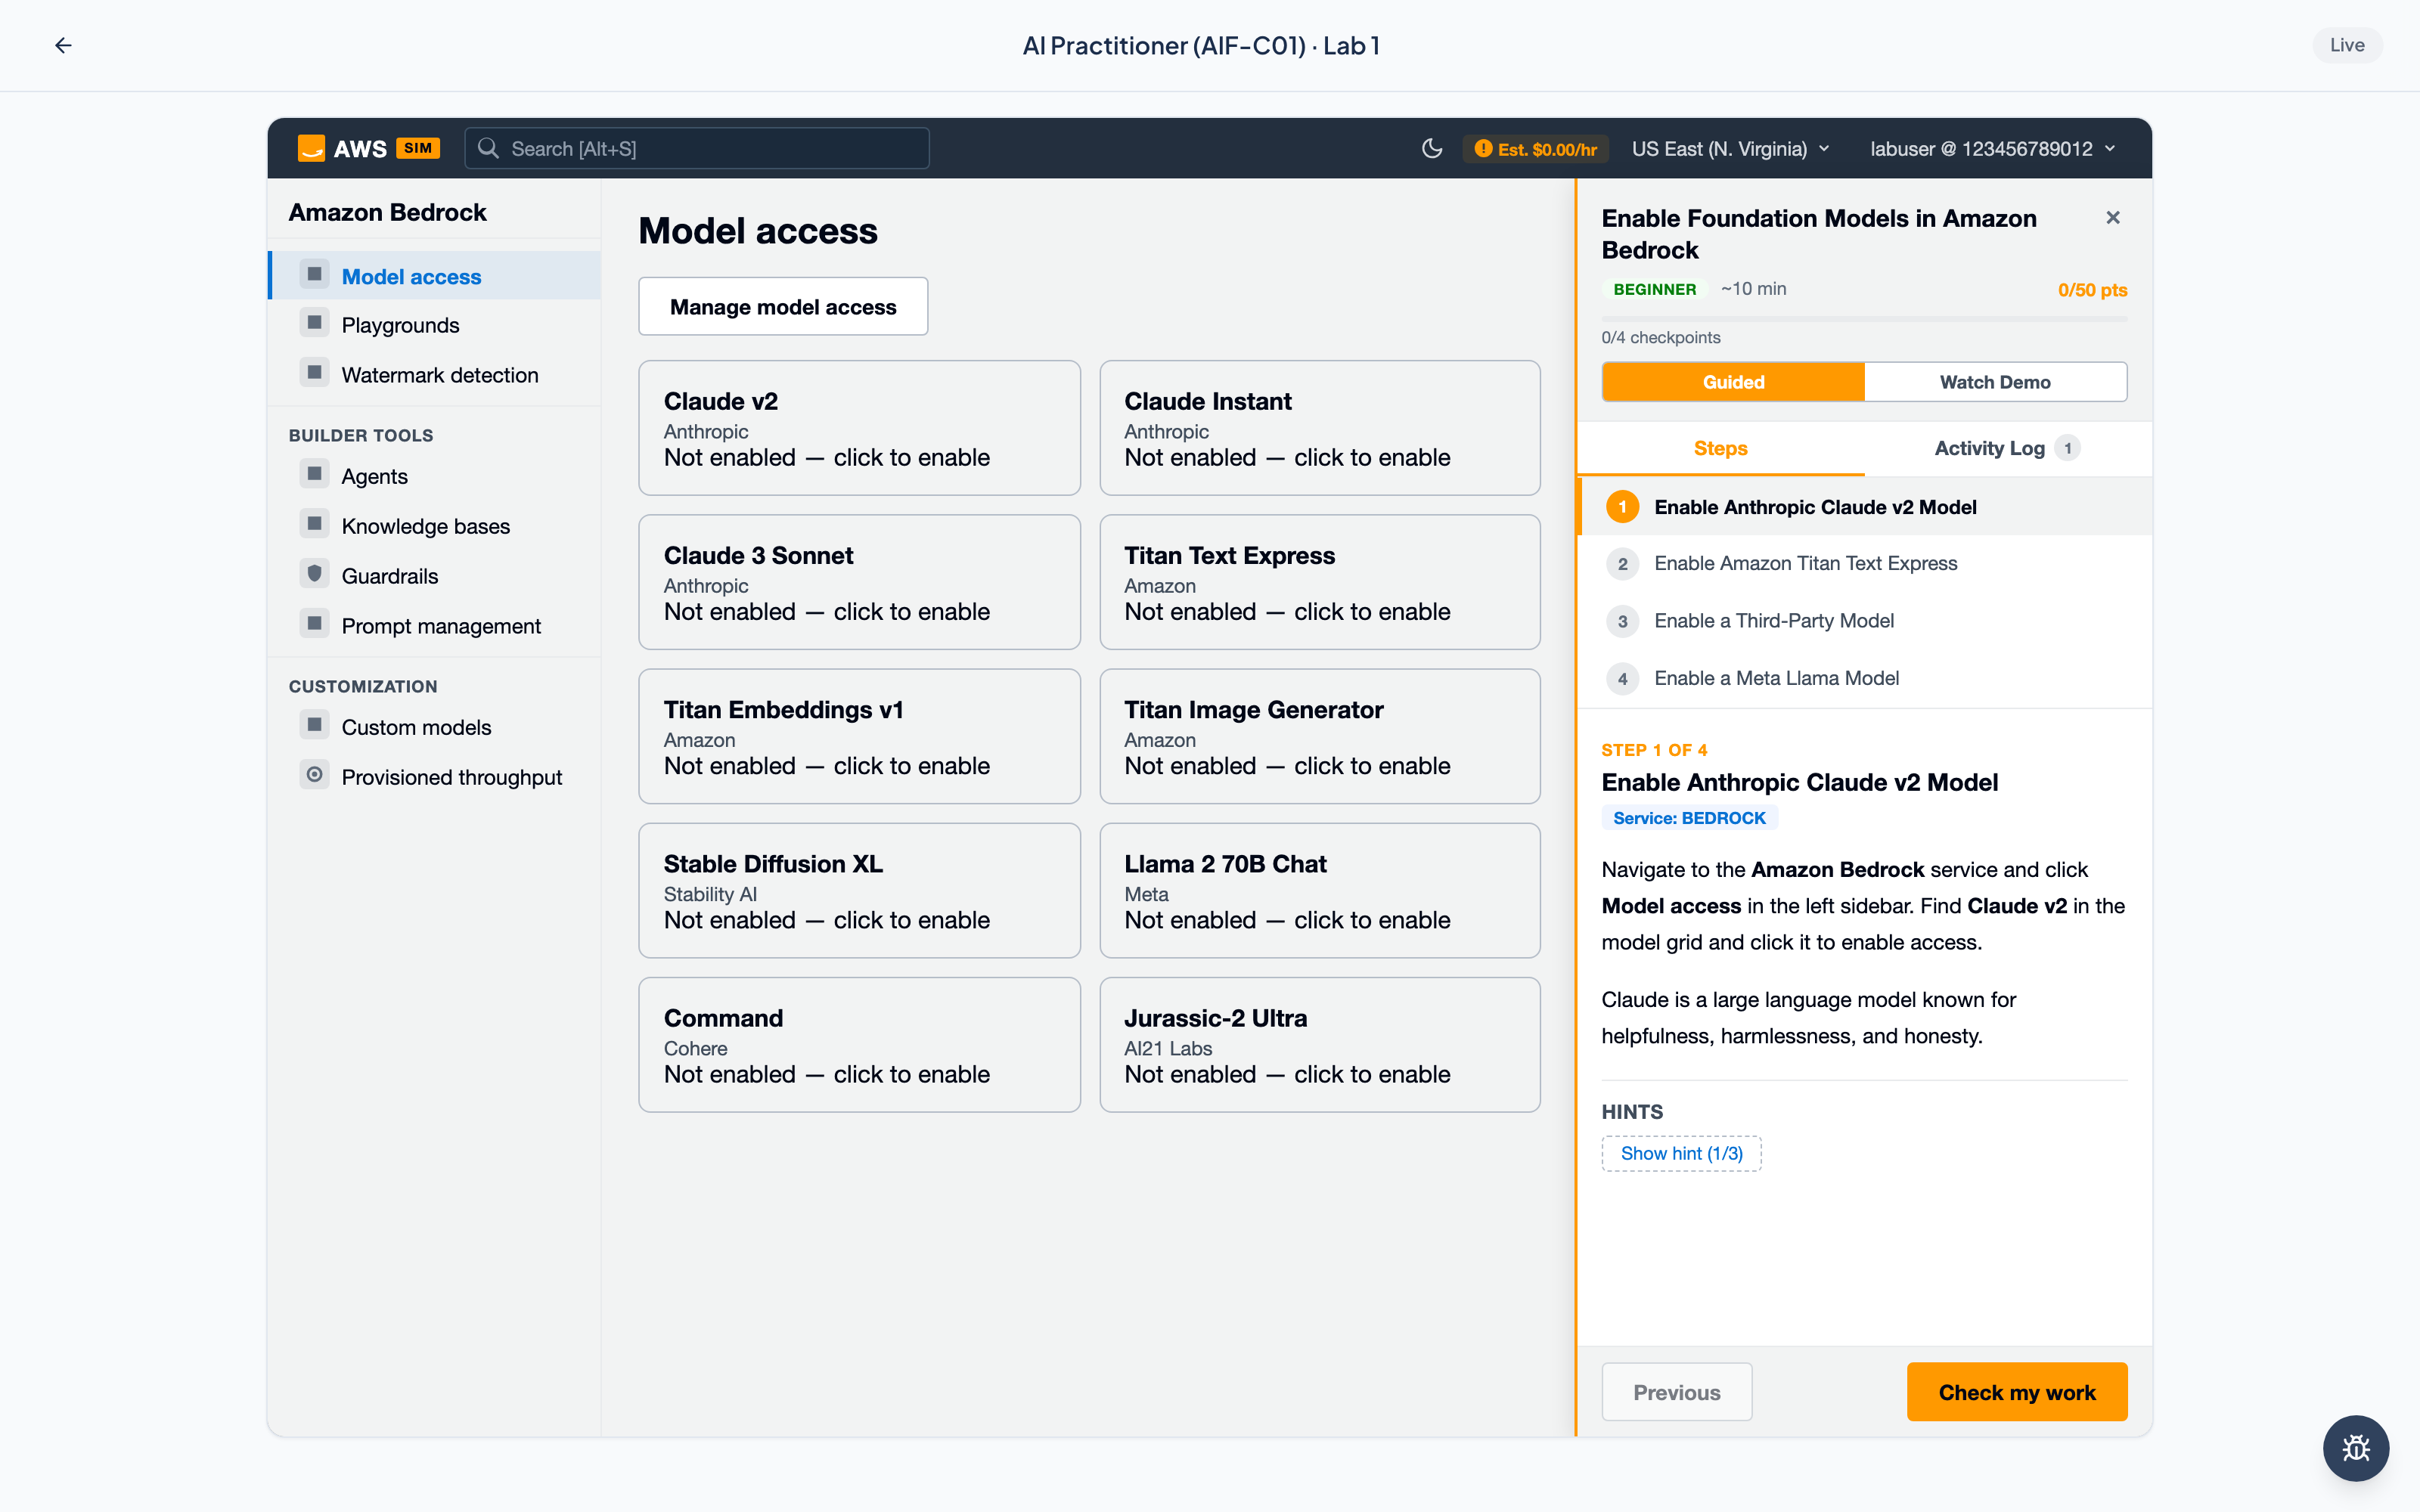Click the Amazon Bedrock sidebar title
This screenshot has height=1512, width=2420.
coord(387,212)
